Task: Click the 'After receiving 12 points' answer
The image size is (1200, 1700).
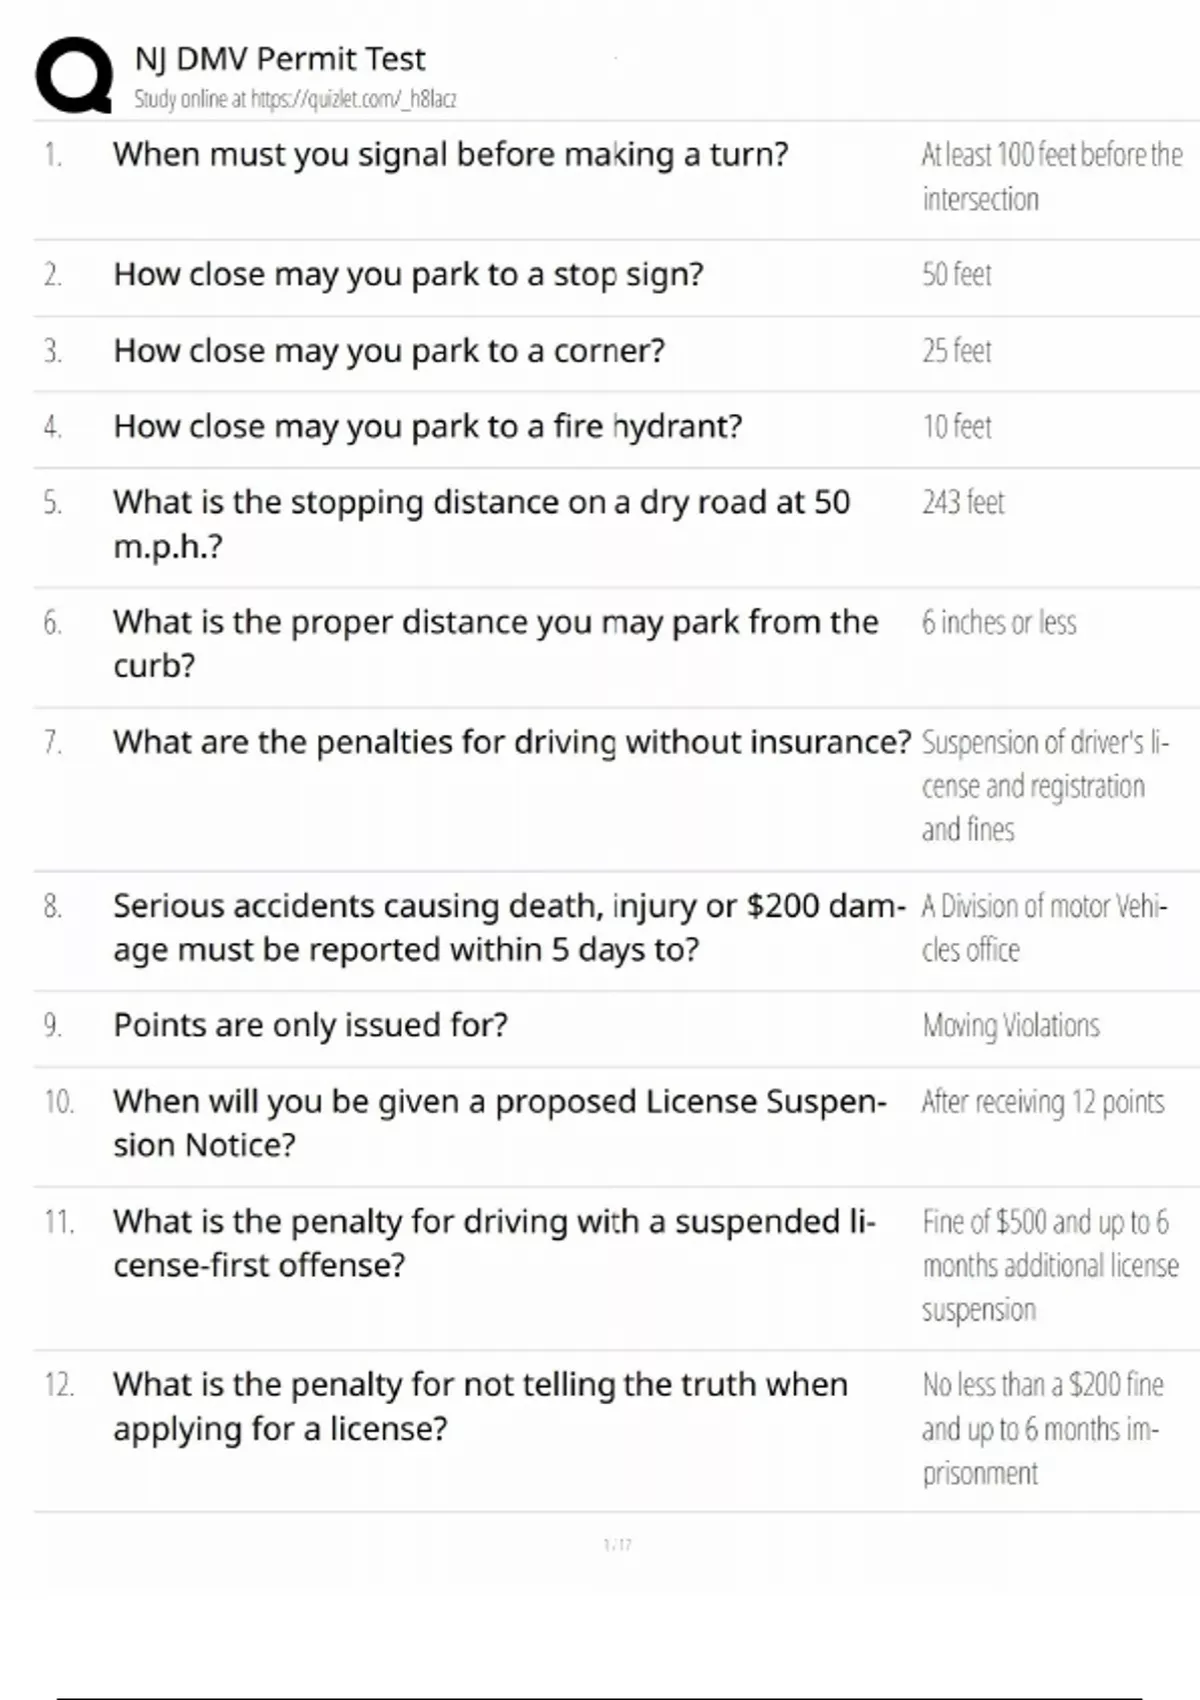Action: pos(1042,1102)
